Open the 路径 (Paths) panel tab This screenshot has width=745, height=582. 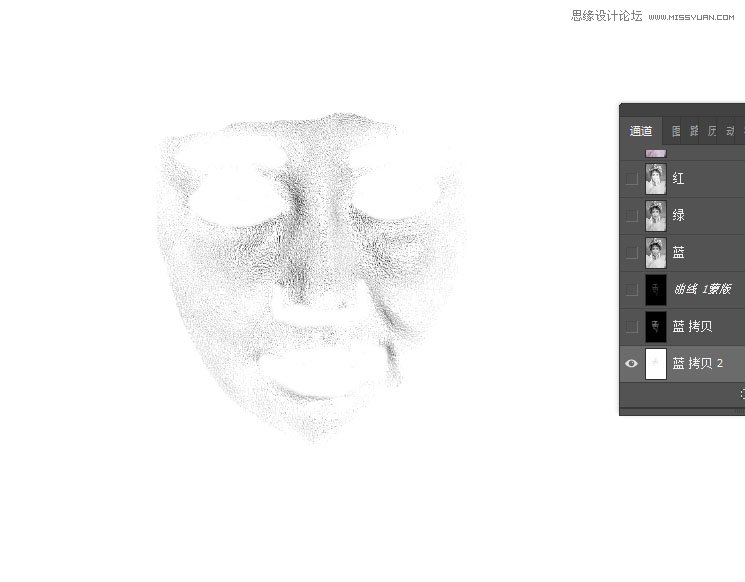pyautogui.click(x=694, y=131)
